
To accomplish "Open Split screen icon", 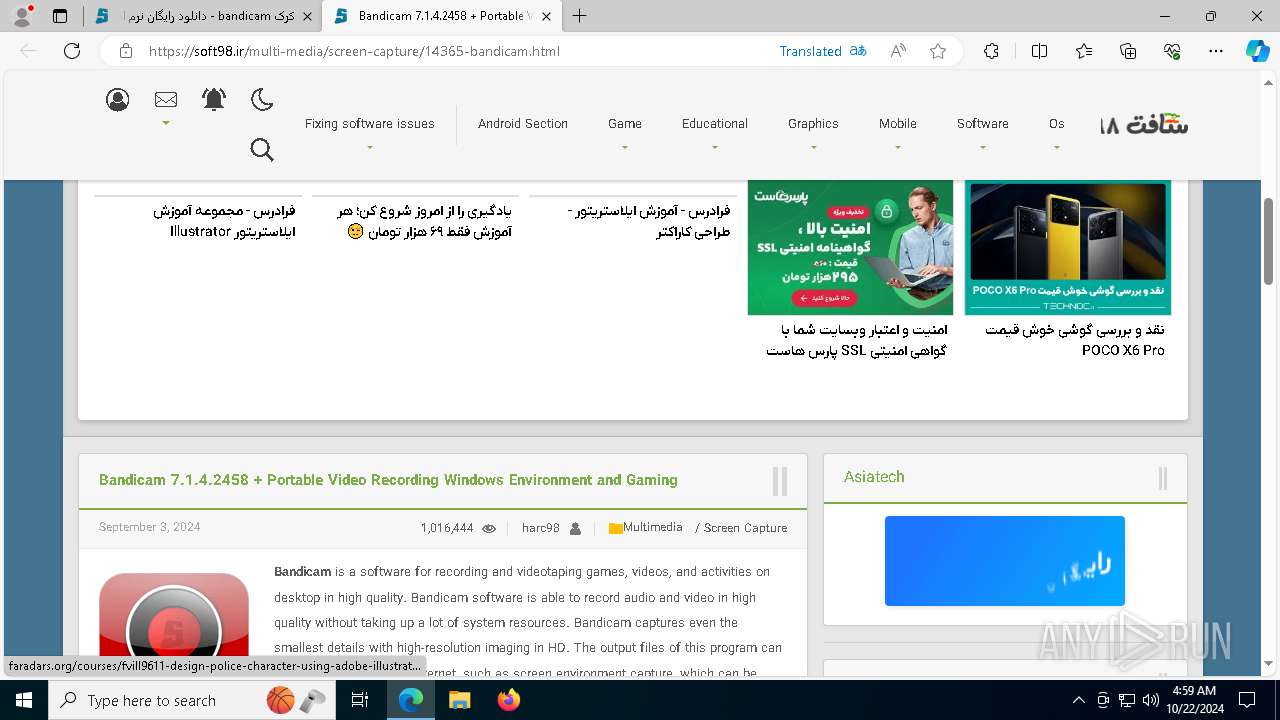I will click(x=1039, y=51).
